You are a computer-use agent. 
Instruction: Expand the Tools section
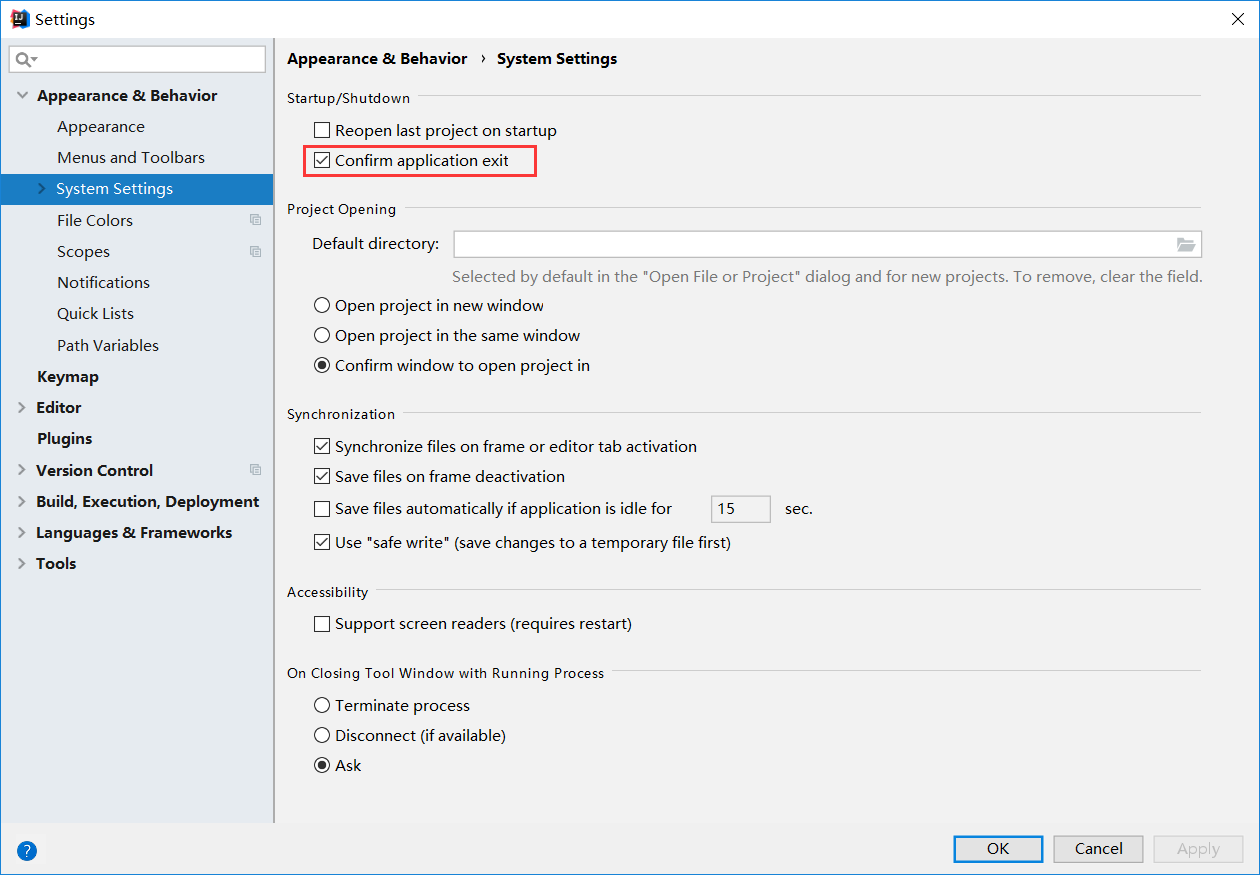point(22,563)
